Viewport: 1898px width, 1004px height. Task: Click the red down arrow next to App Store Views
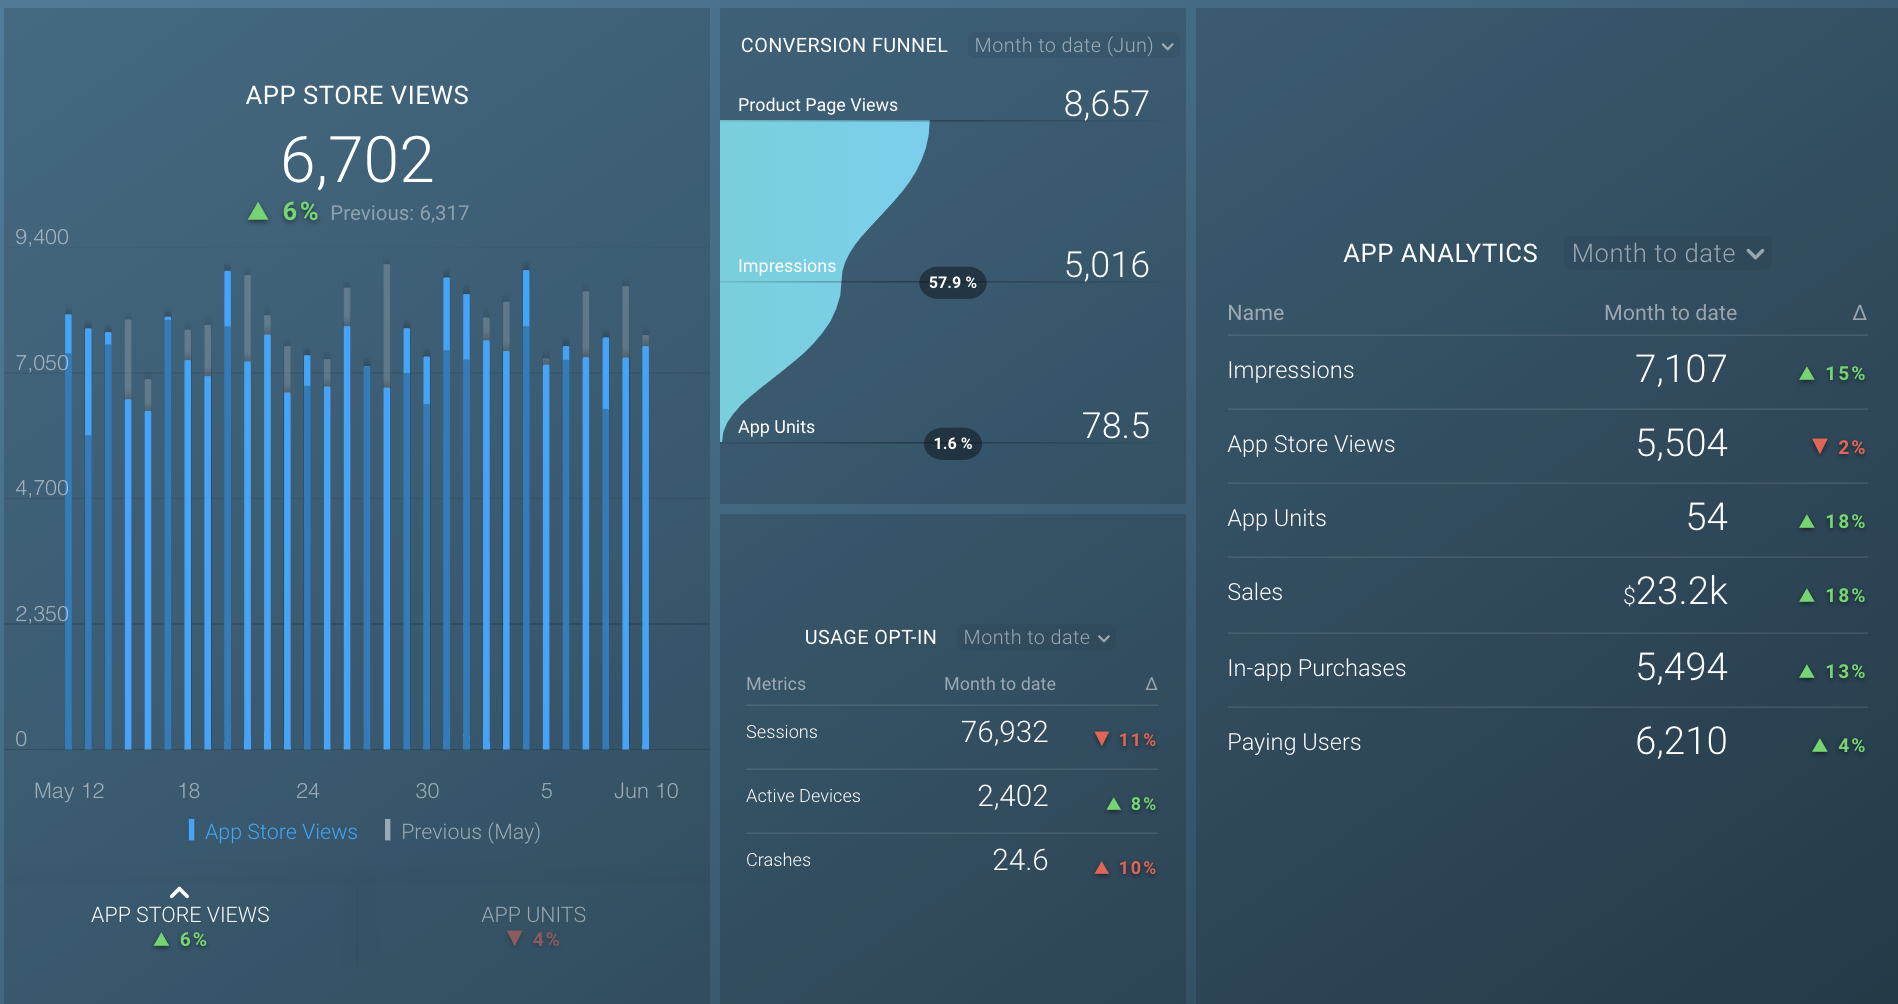[x=1819, y=447]
